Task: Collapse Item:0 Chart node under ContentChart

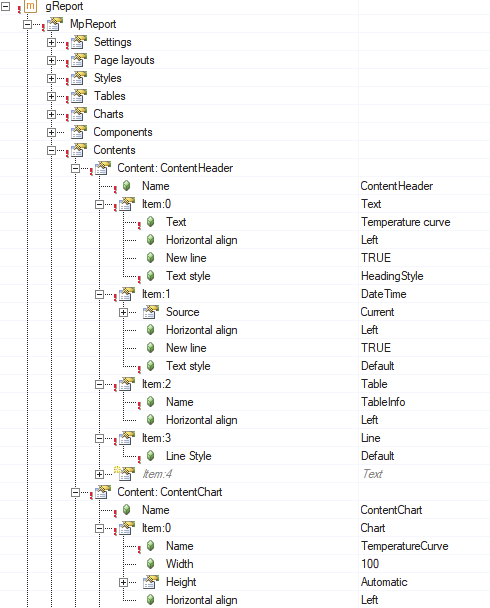Action: [99, 528]
